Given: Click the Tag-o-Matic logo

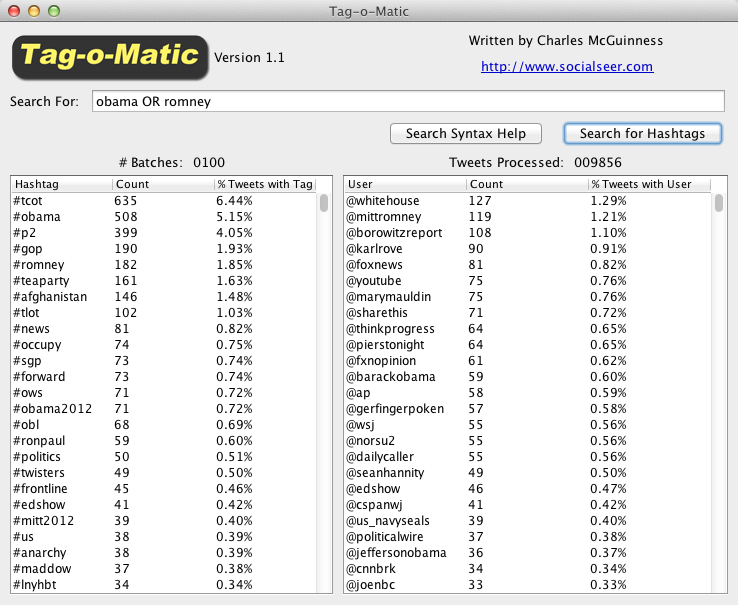Looking at the screenshot, I should click(x=110, y=57).
